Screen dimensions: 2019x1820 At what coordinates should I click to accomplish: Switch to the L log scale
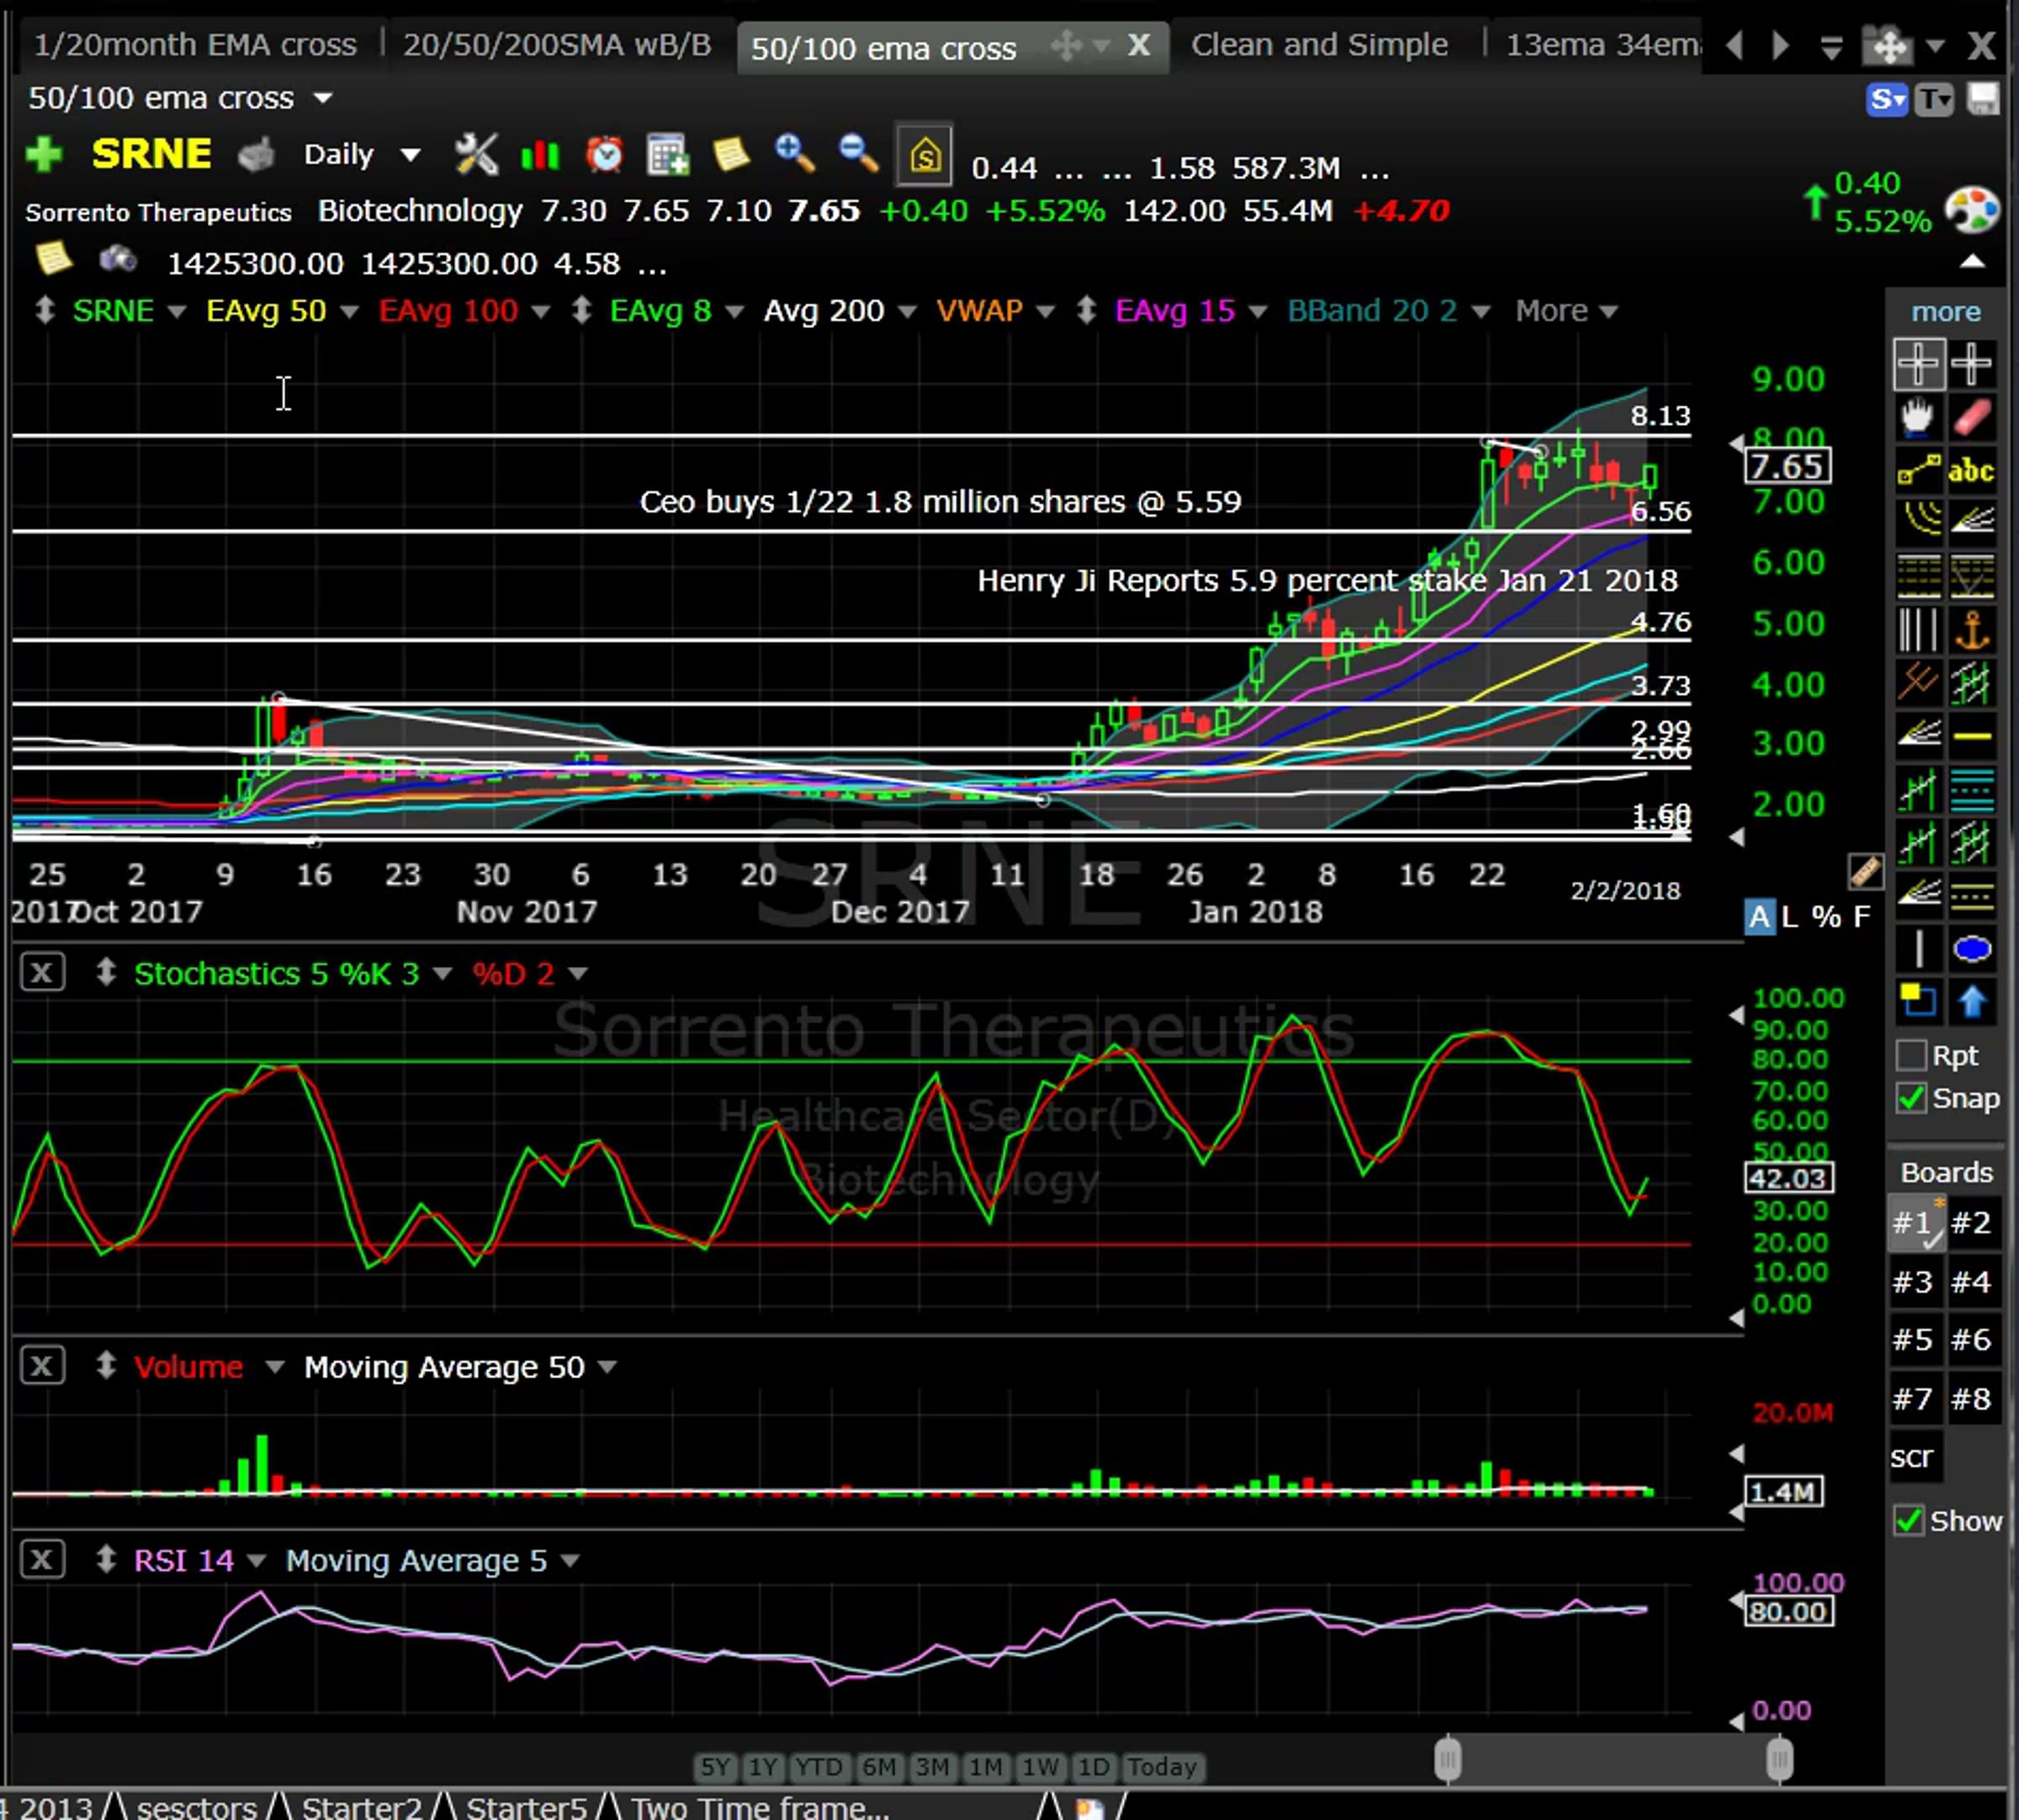pos(1790,917)
